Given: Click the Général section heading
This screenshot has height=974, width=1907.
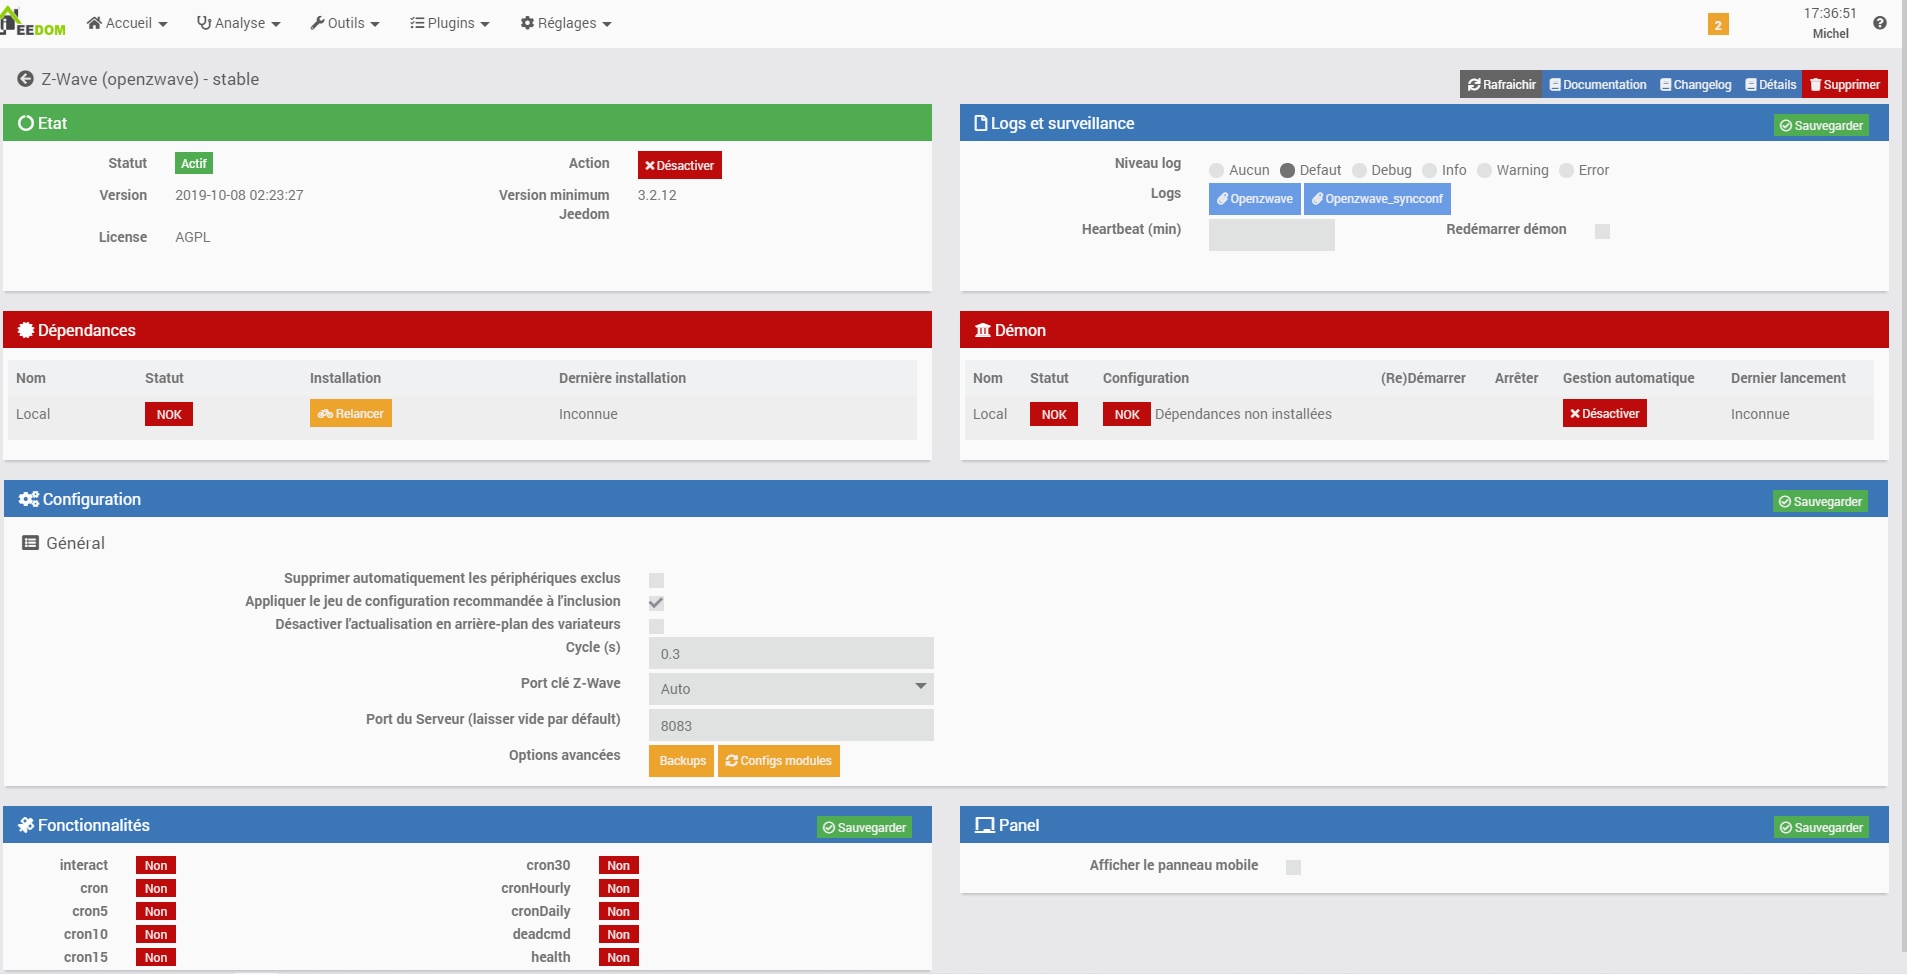Looking at the screenshot, I should tap(64, 543).
